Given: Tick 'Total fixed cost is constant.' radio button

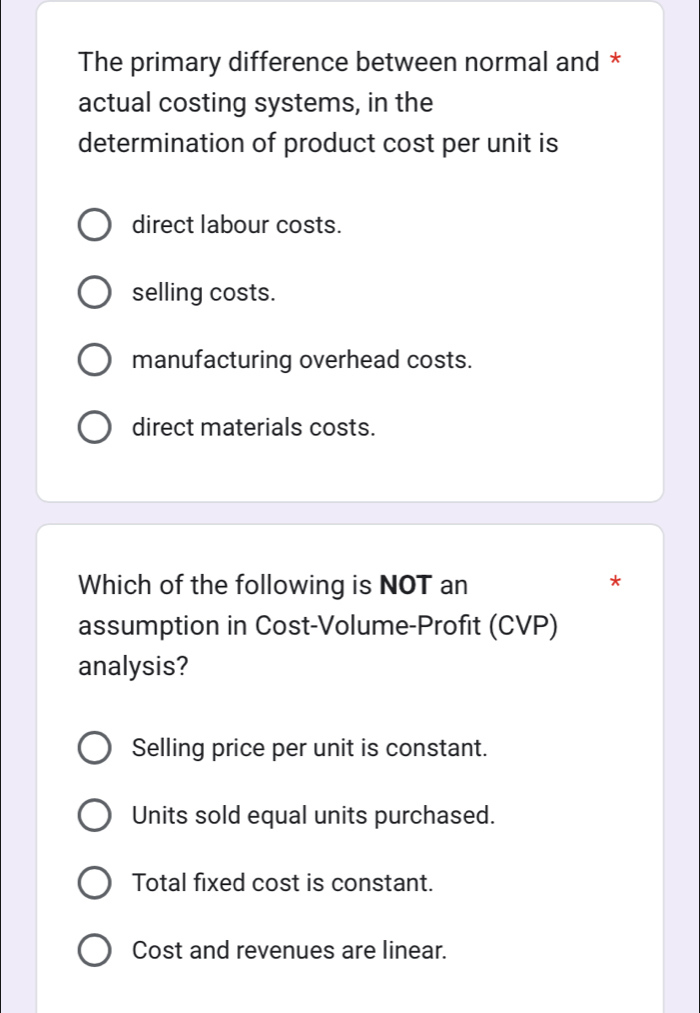Looking at the screenshot, I should point(95,884).
